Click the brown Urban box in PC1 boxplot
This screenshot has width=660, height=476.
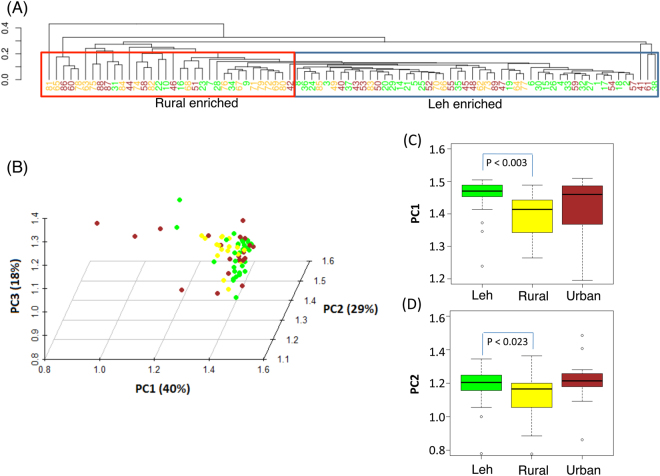point(583,205)
